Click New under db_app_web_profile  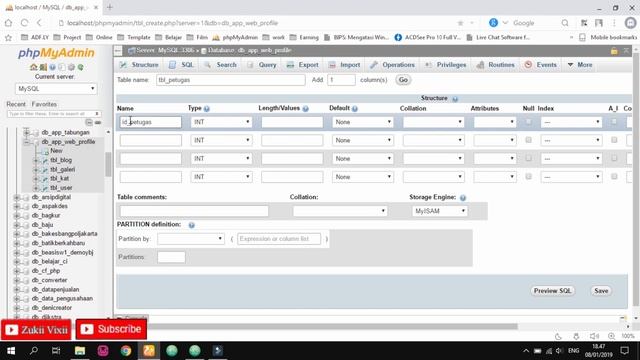pos(56,151)
